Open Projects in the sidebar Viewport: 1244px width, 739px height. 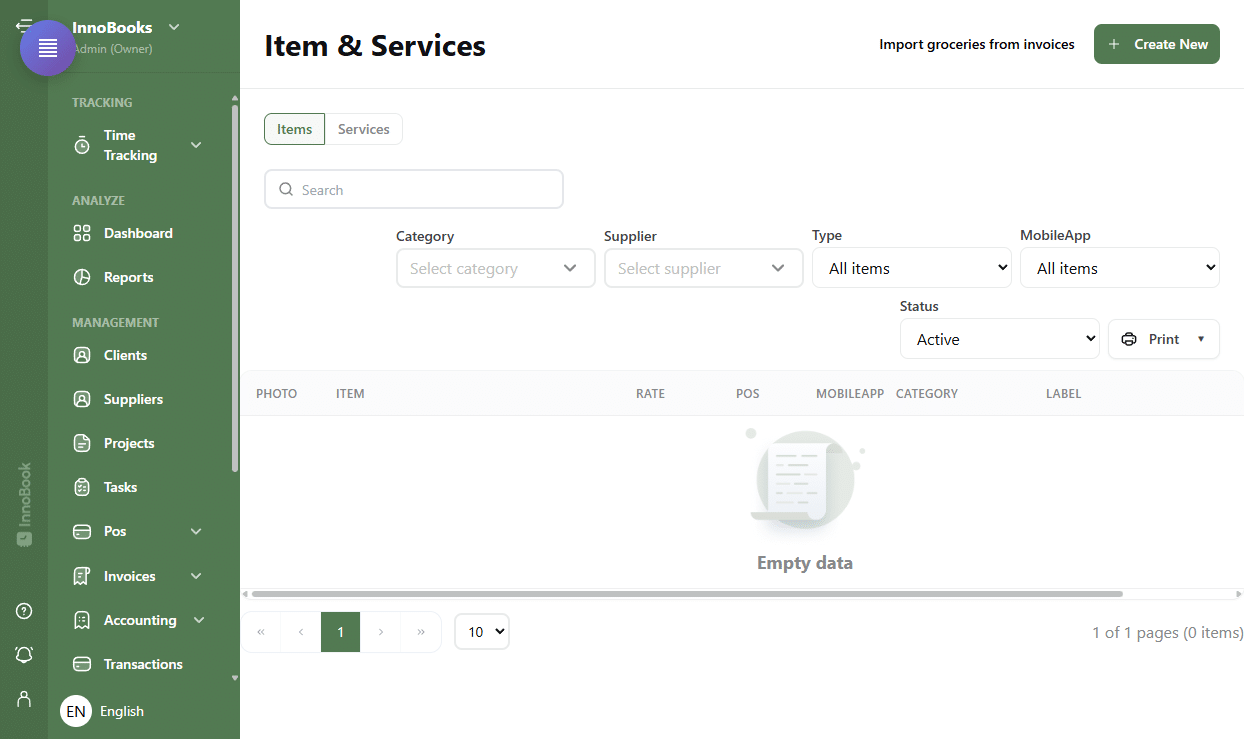pos(129,443)
